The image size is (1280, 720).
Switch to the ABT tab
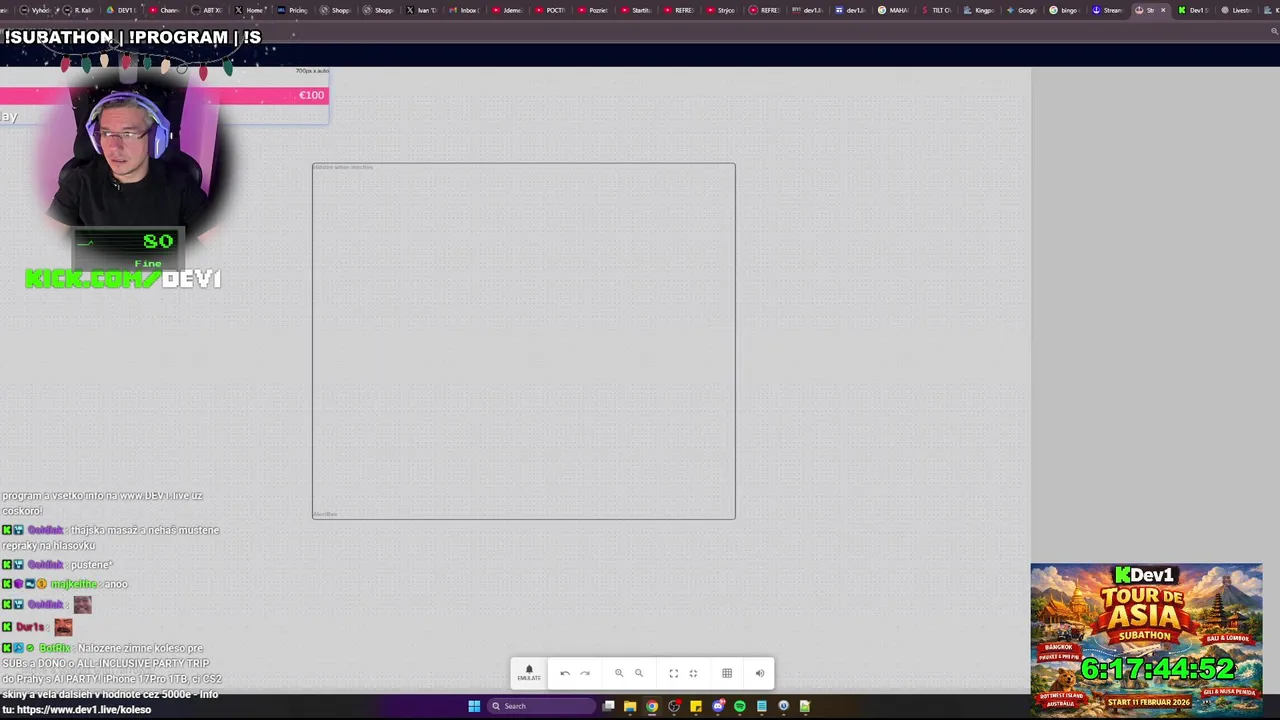(x=205, y=10)
